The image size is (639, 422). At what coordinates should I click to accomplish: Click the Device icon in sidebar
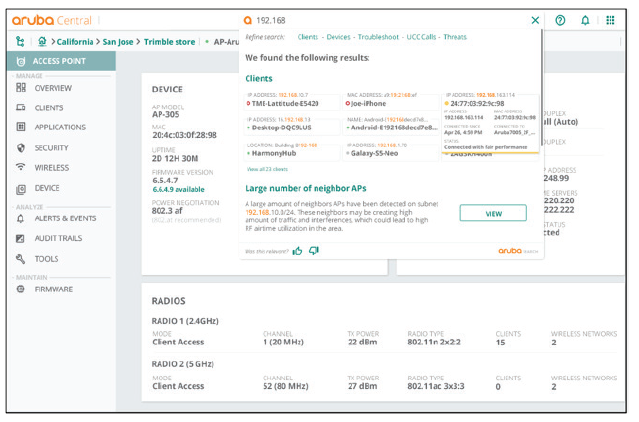point(21,189)
